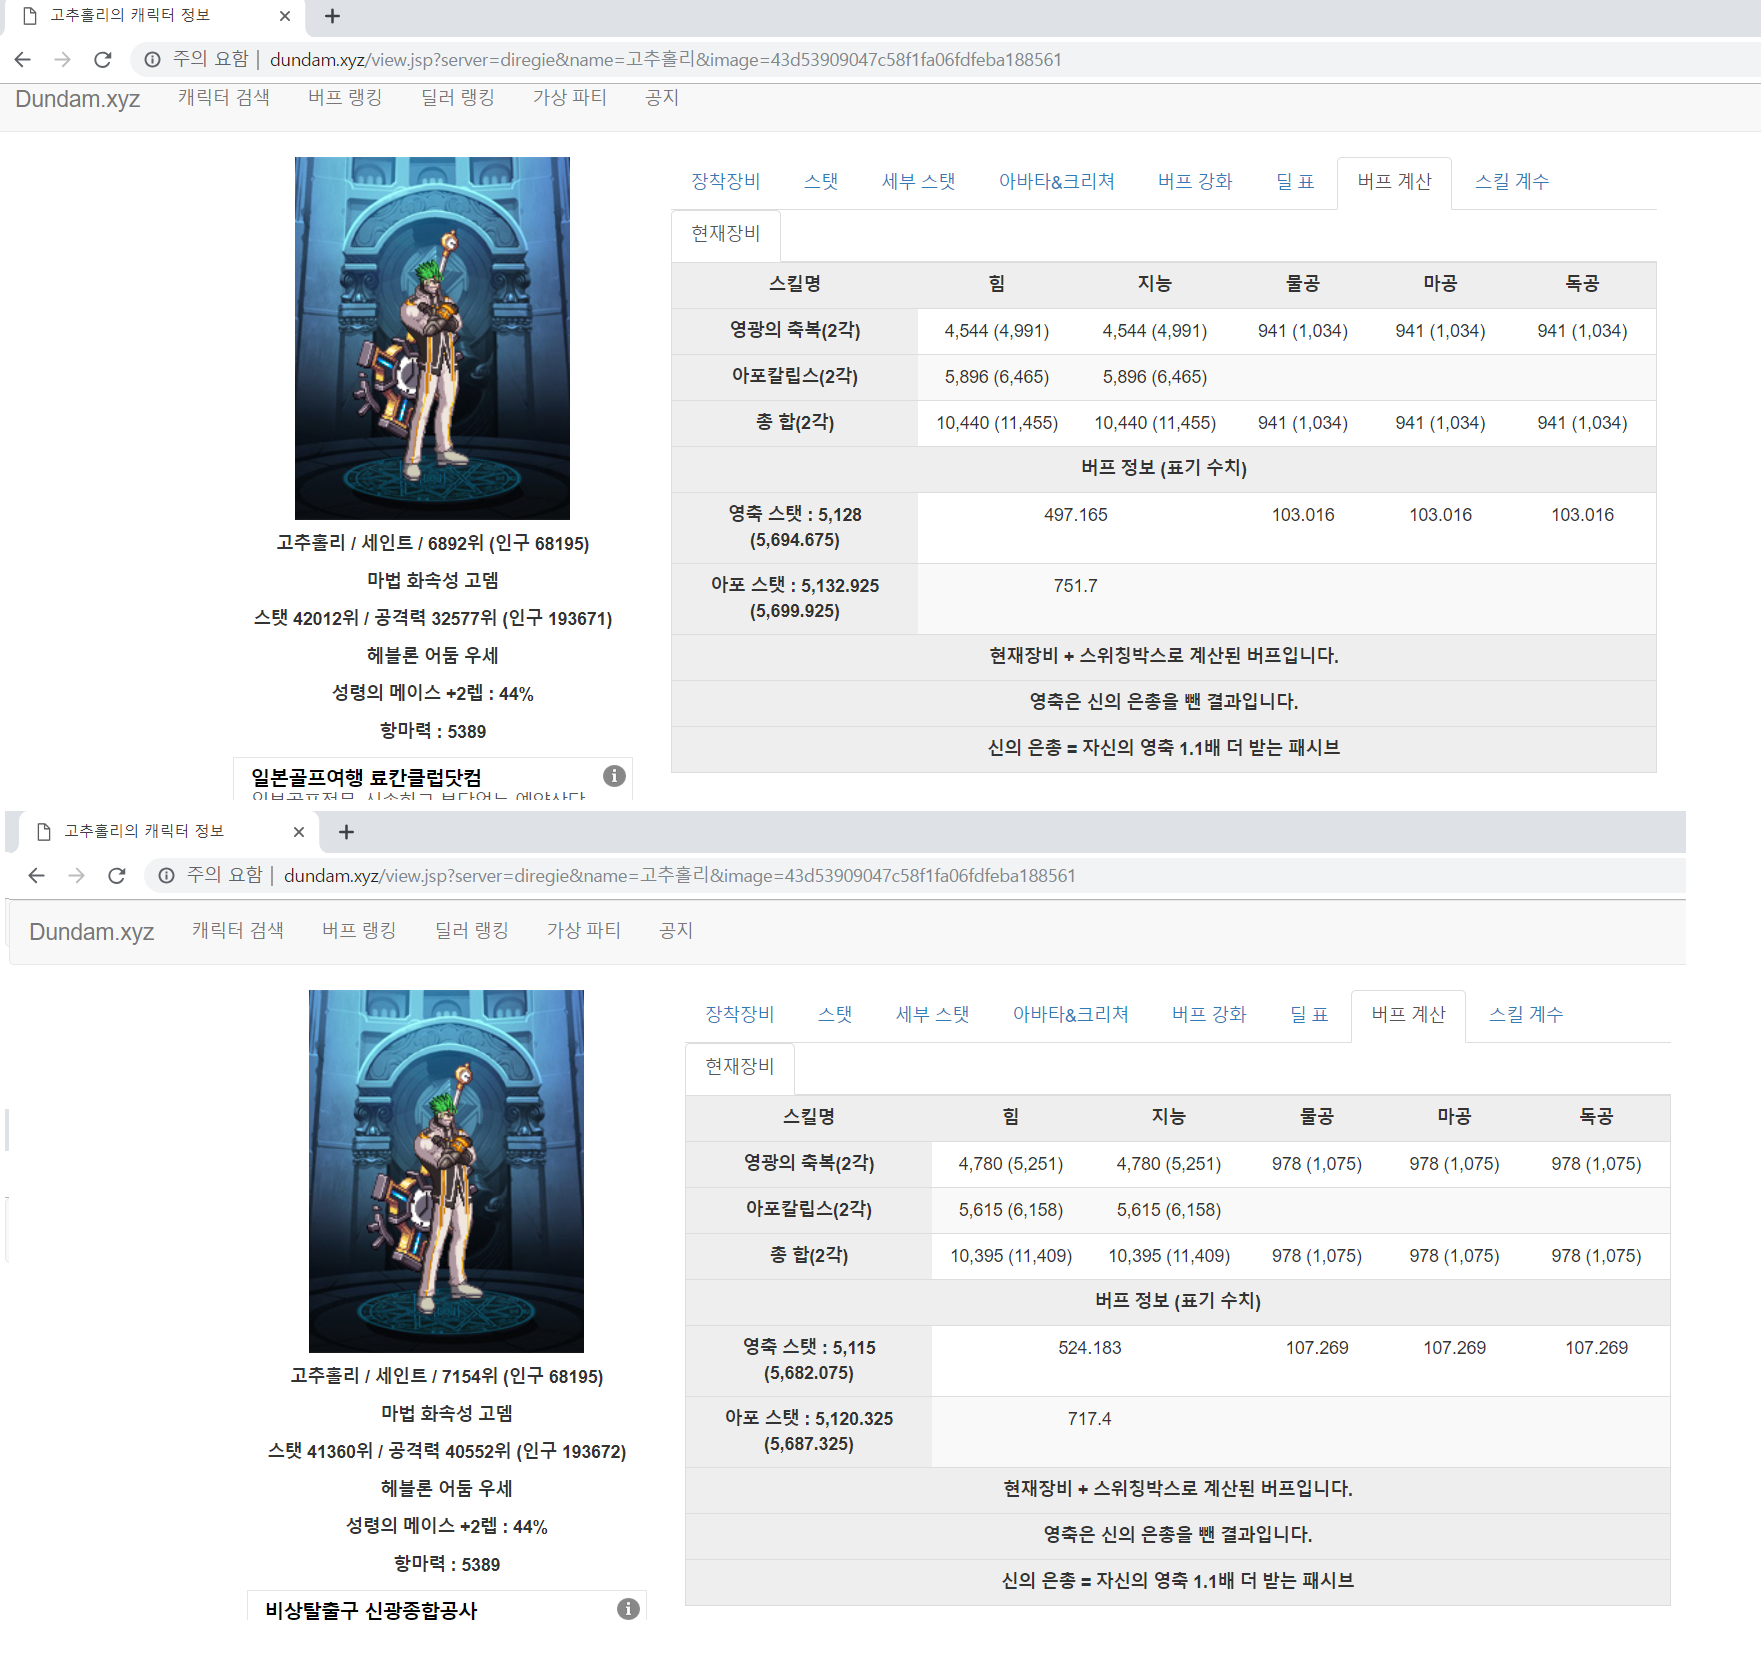This screenshot has width=1761, height=1666.
Task: Click the forward arrow in the bottom browser window
Action: 76,876
